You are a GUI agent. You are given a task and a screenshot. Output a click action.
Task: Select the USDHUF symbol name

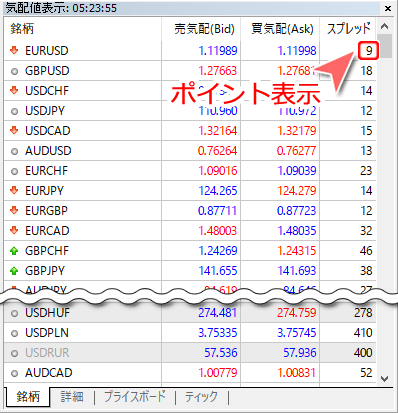pyautogui.click(x=47, y=313)
